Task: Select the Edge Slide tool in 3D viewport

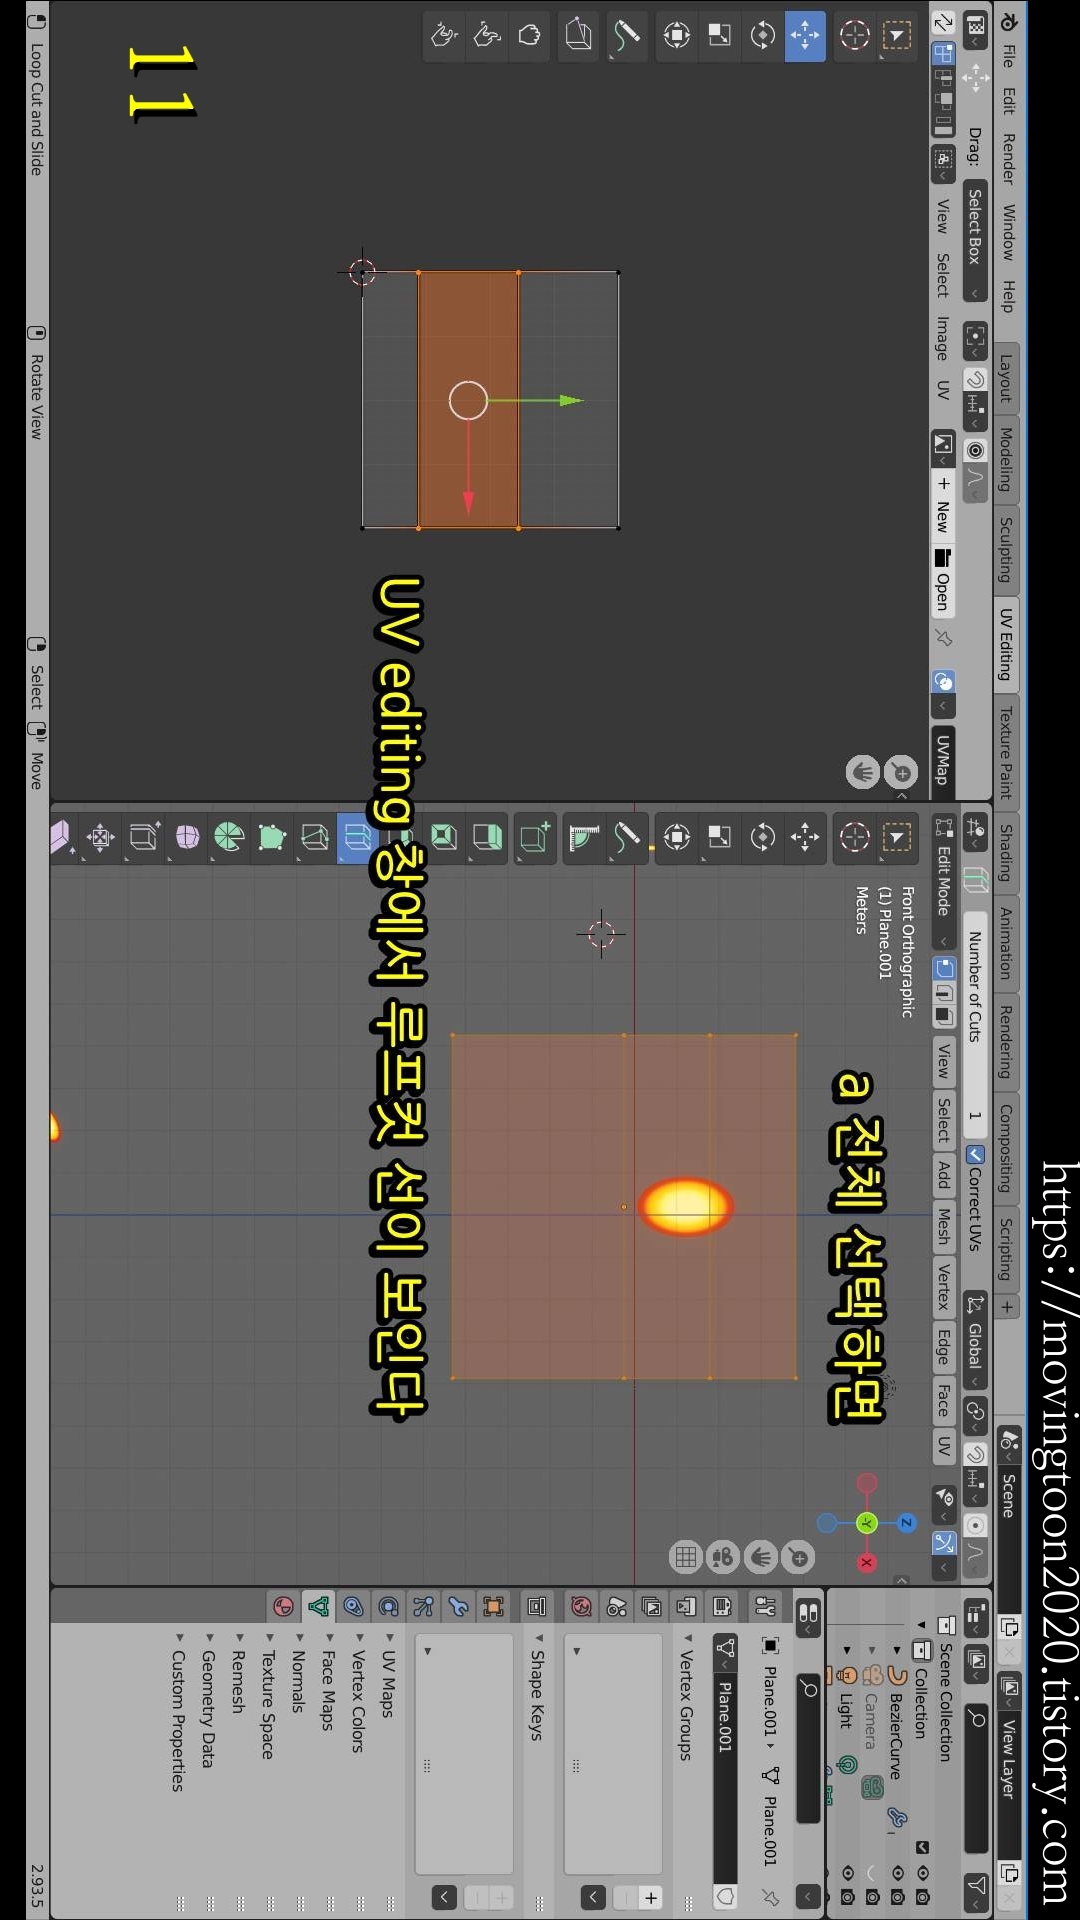Action: pyautogui.click(x=143, y=837)
